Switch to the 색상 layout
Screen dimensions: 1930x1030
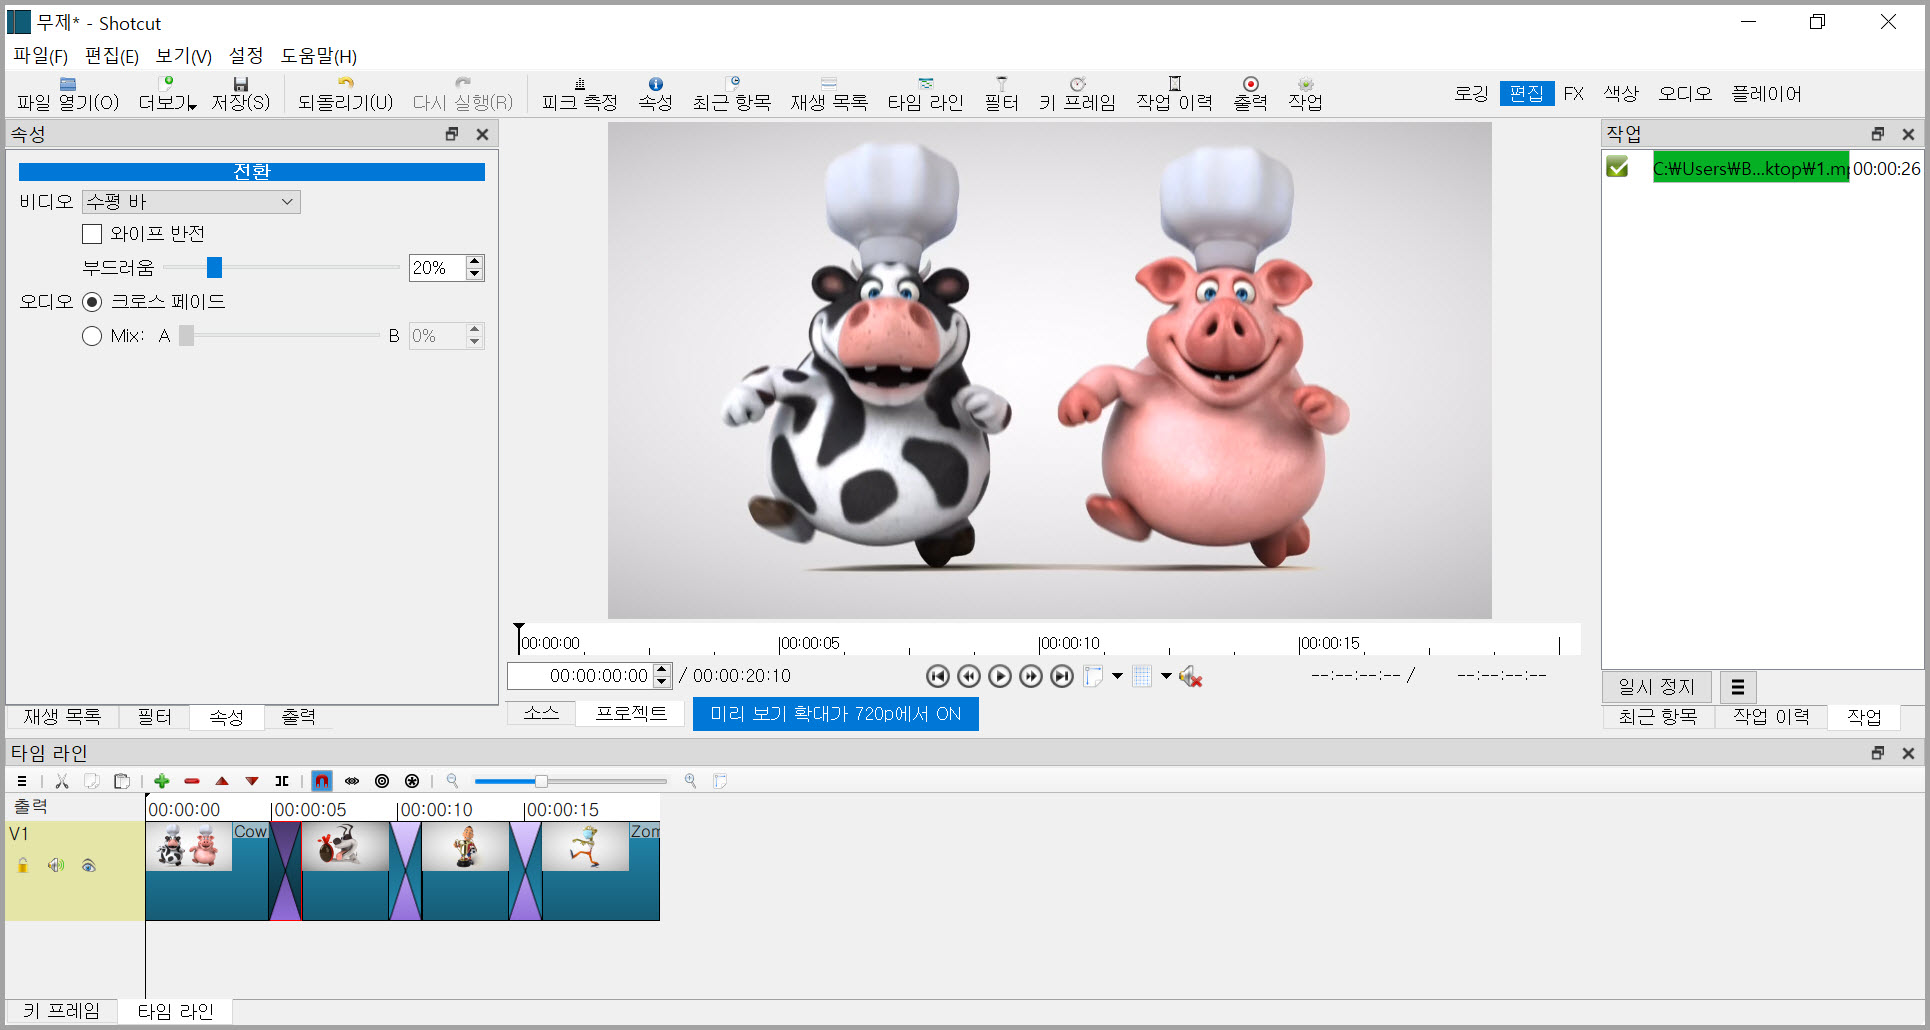tap(1621, 94)
